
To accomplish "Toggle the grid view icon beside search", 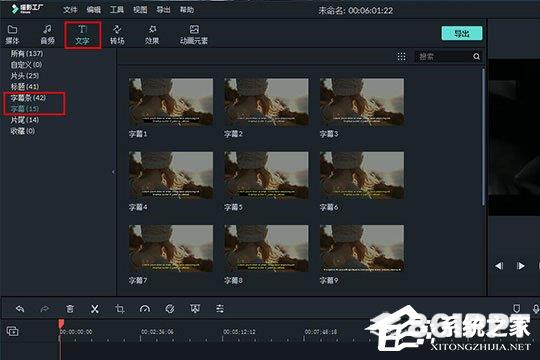I will (x=402, y=56).
